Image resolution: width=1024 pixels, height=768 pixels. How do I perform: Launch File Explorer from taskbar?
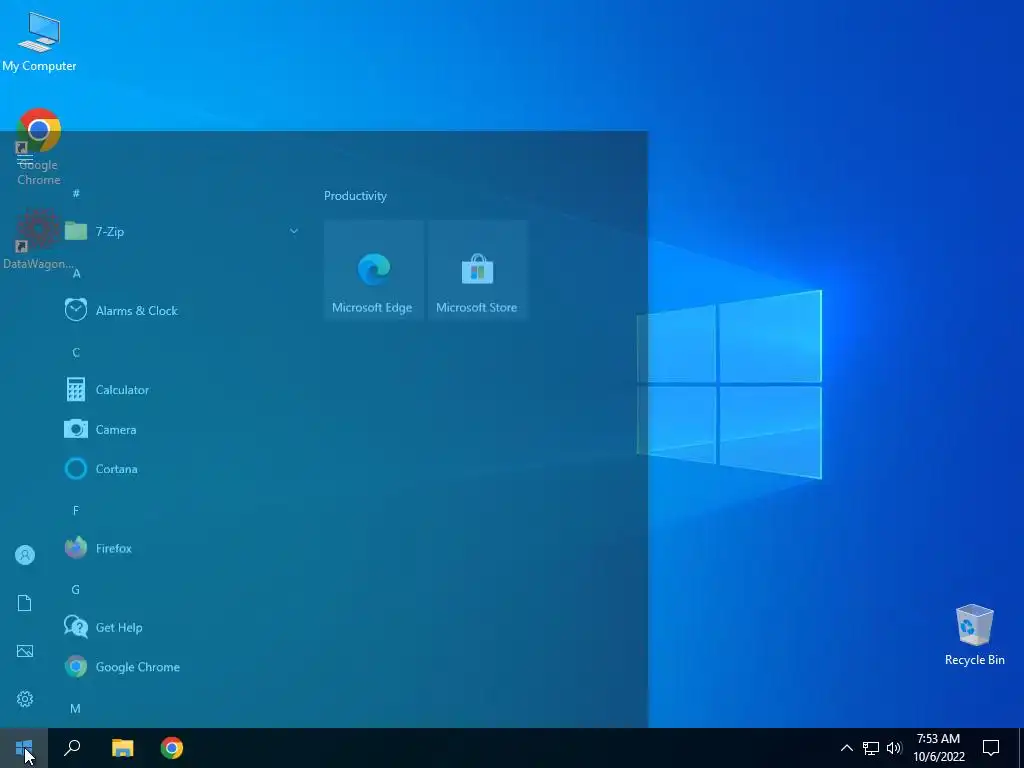click(x=122, y=748)
